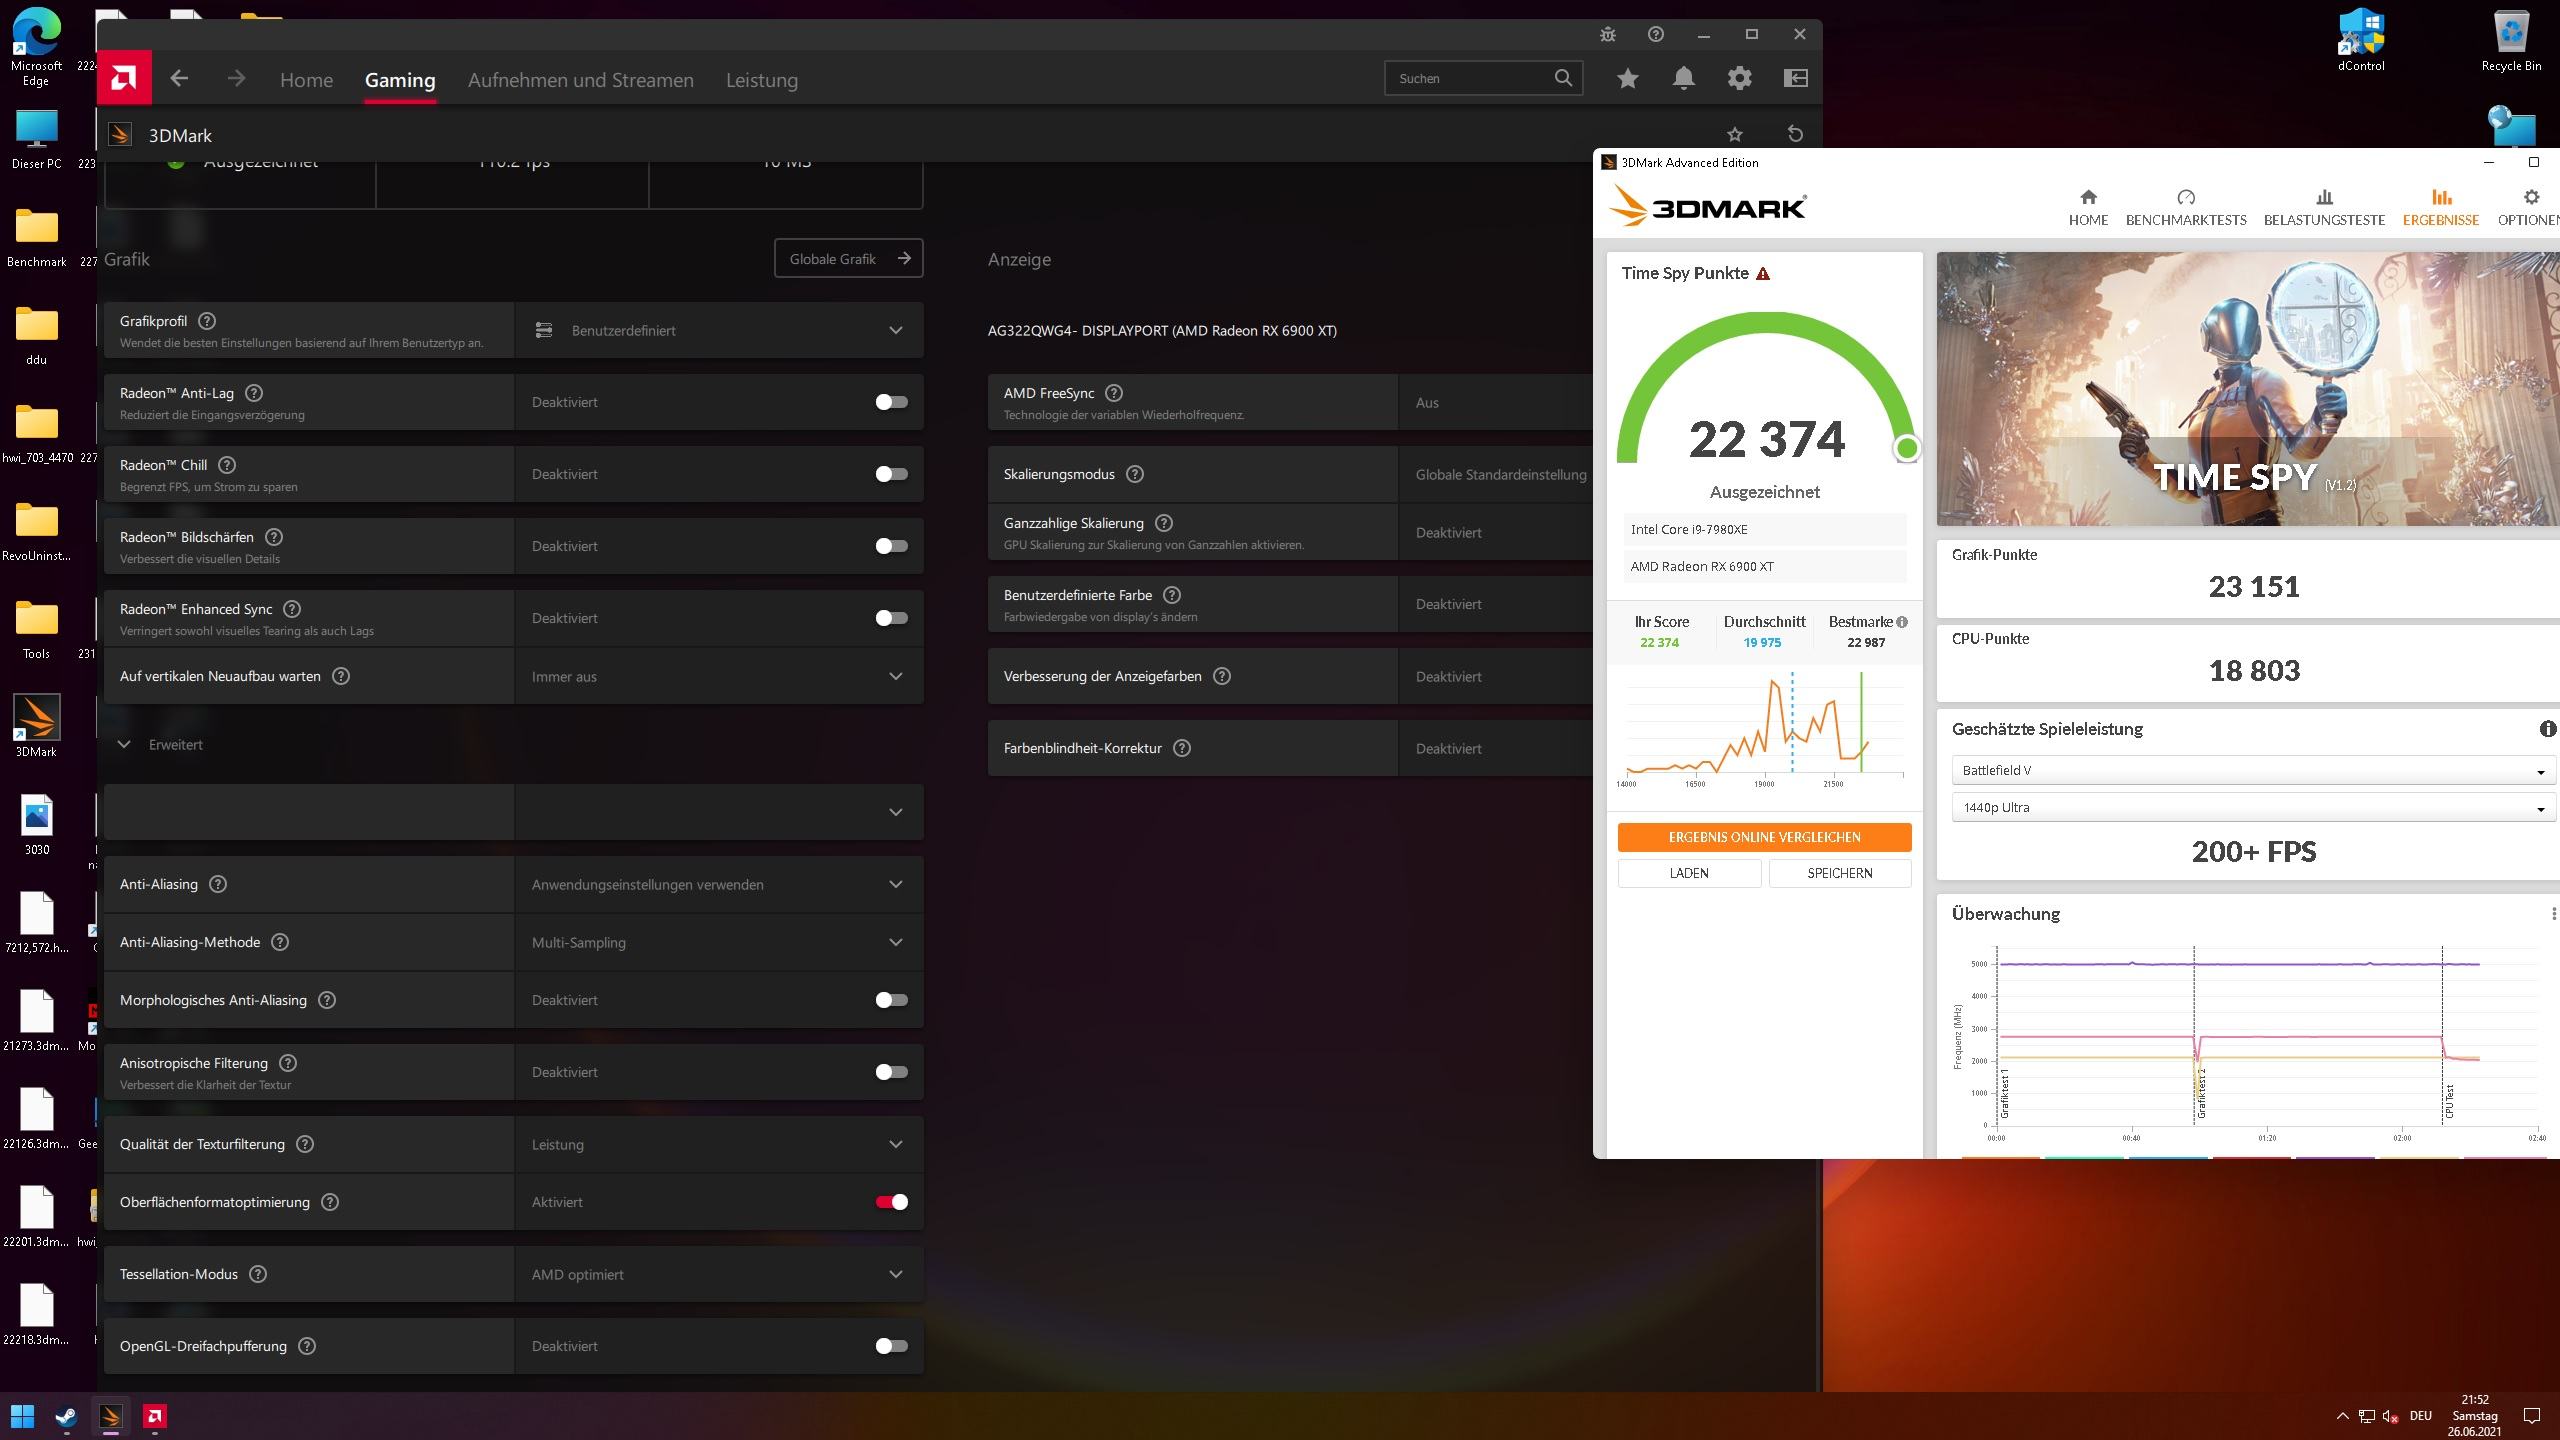Screen dimensions: 2560x1440
Task: Toggle Radeon Anti-Lag switch
Action: tap(891, 402)
